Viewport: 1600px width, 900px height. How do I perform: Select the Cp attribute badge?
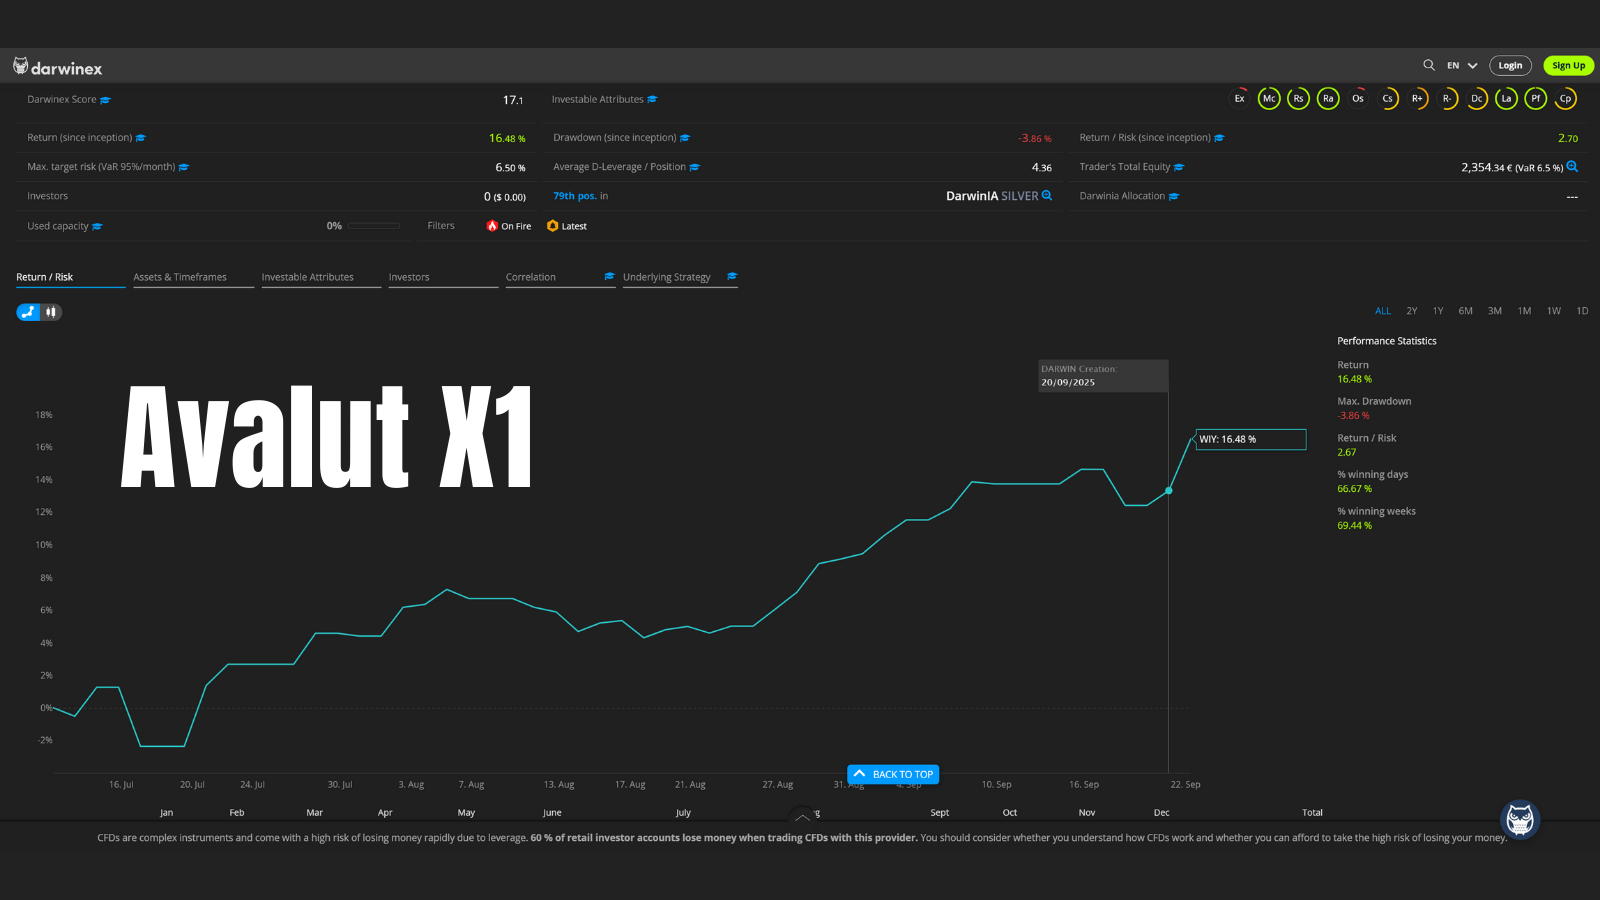[1565, 98]
